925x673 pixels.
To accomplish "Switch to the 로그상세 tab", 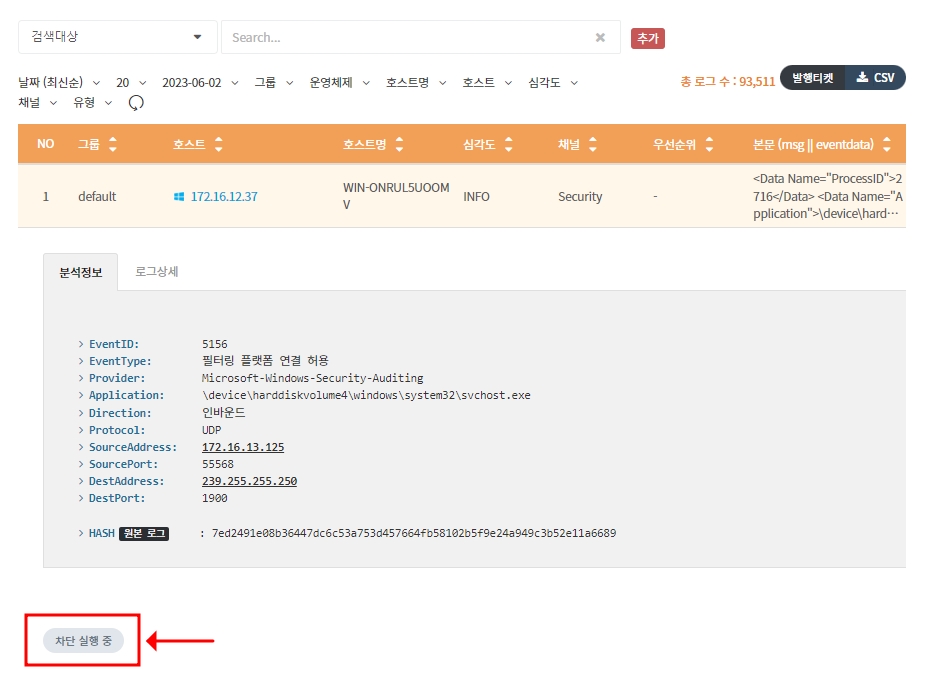I will [157, 271].
